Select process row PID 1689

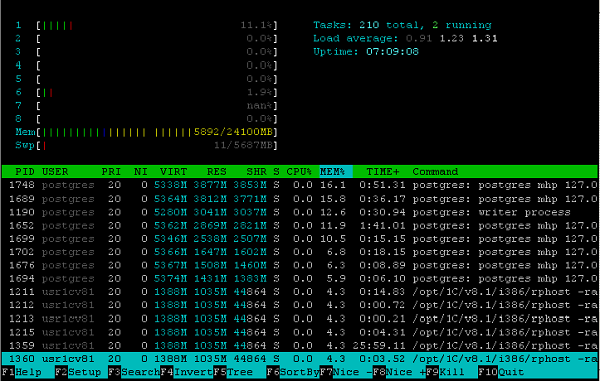tap(300, 199)
